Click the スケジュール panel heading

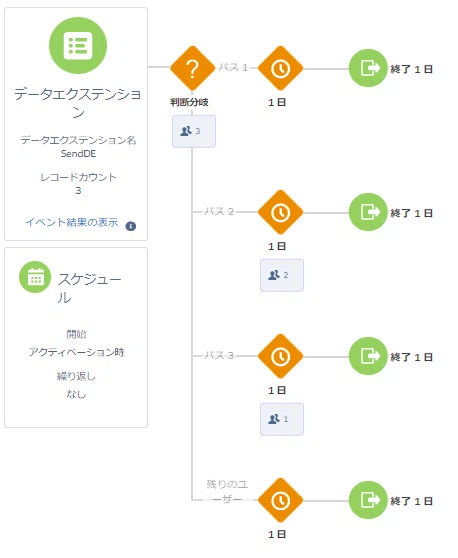pyautogui.click(x=89, y=288)
